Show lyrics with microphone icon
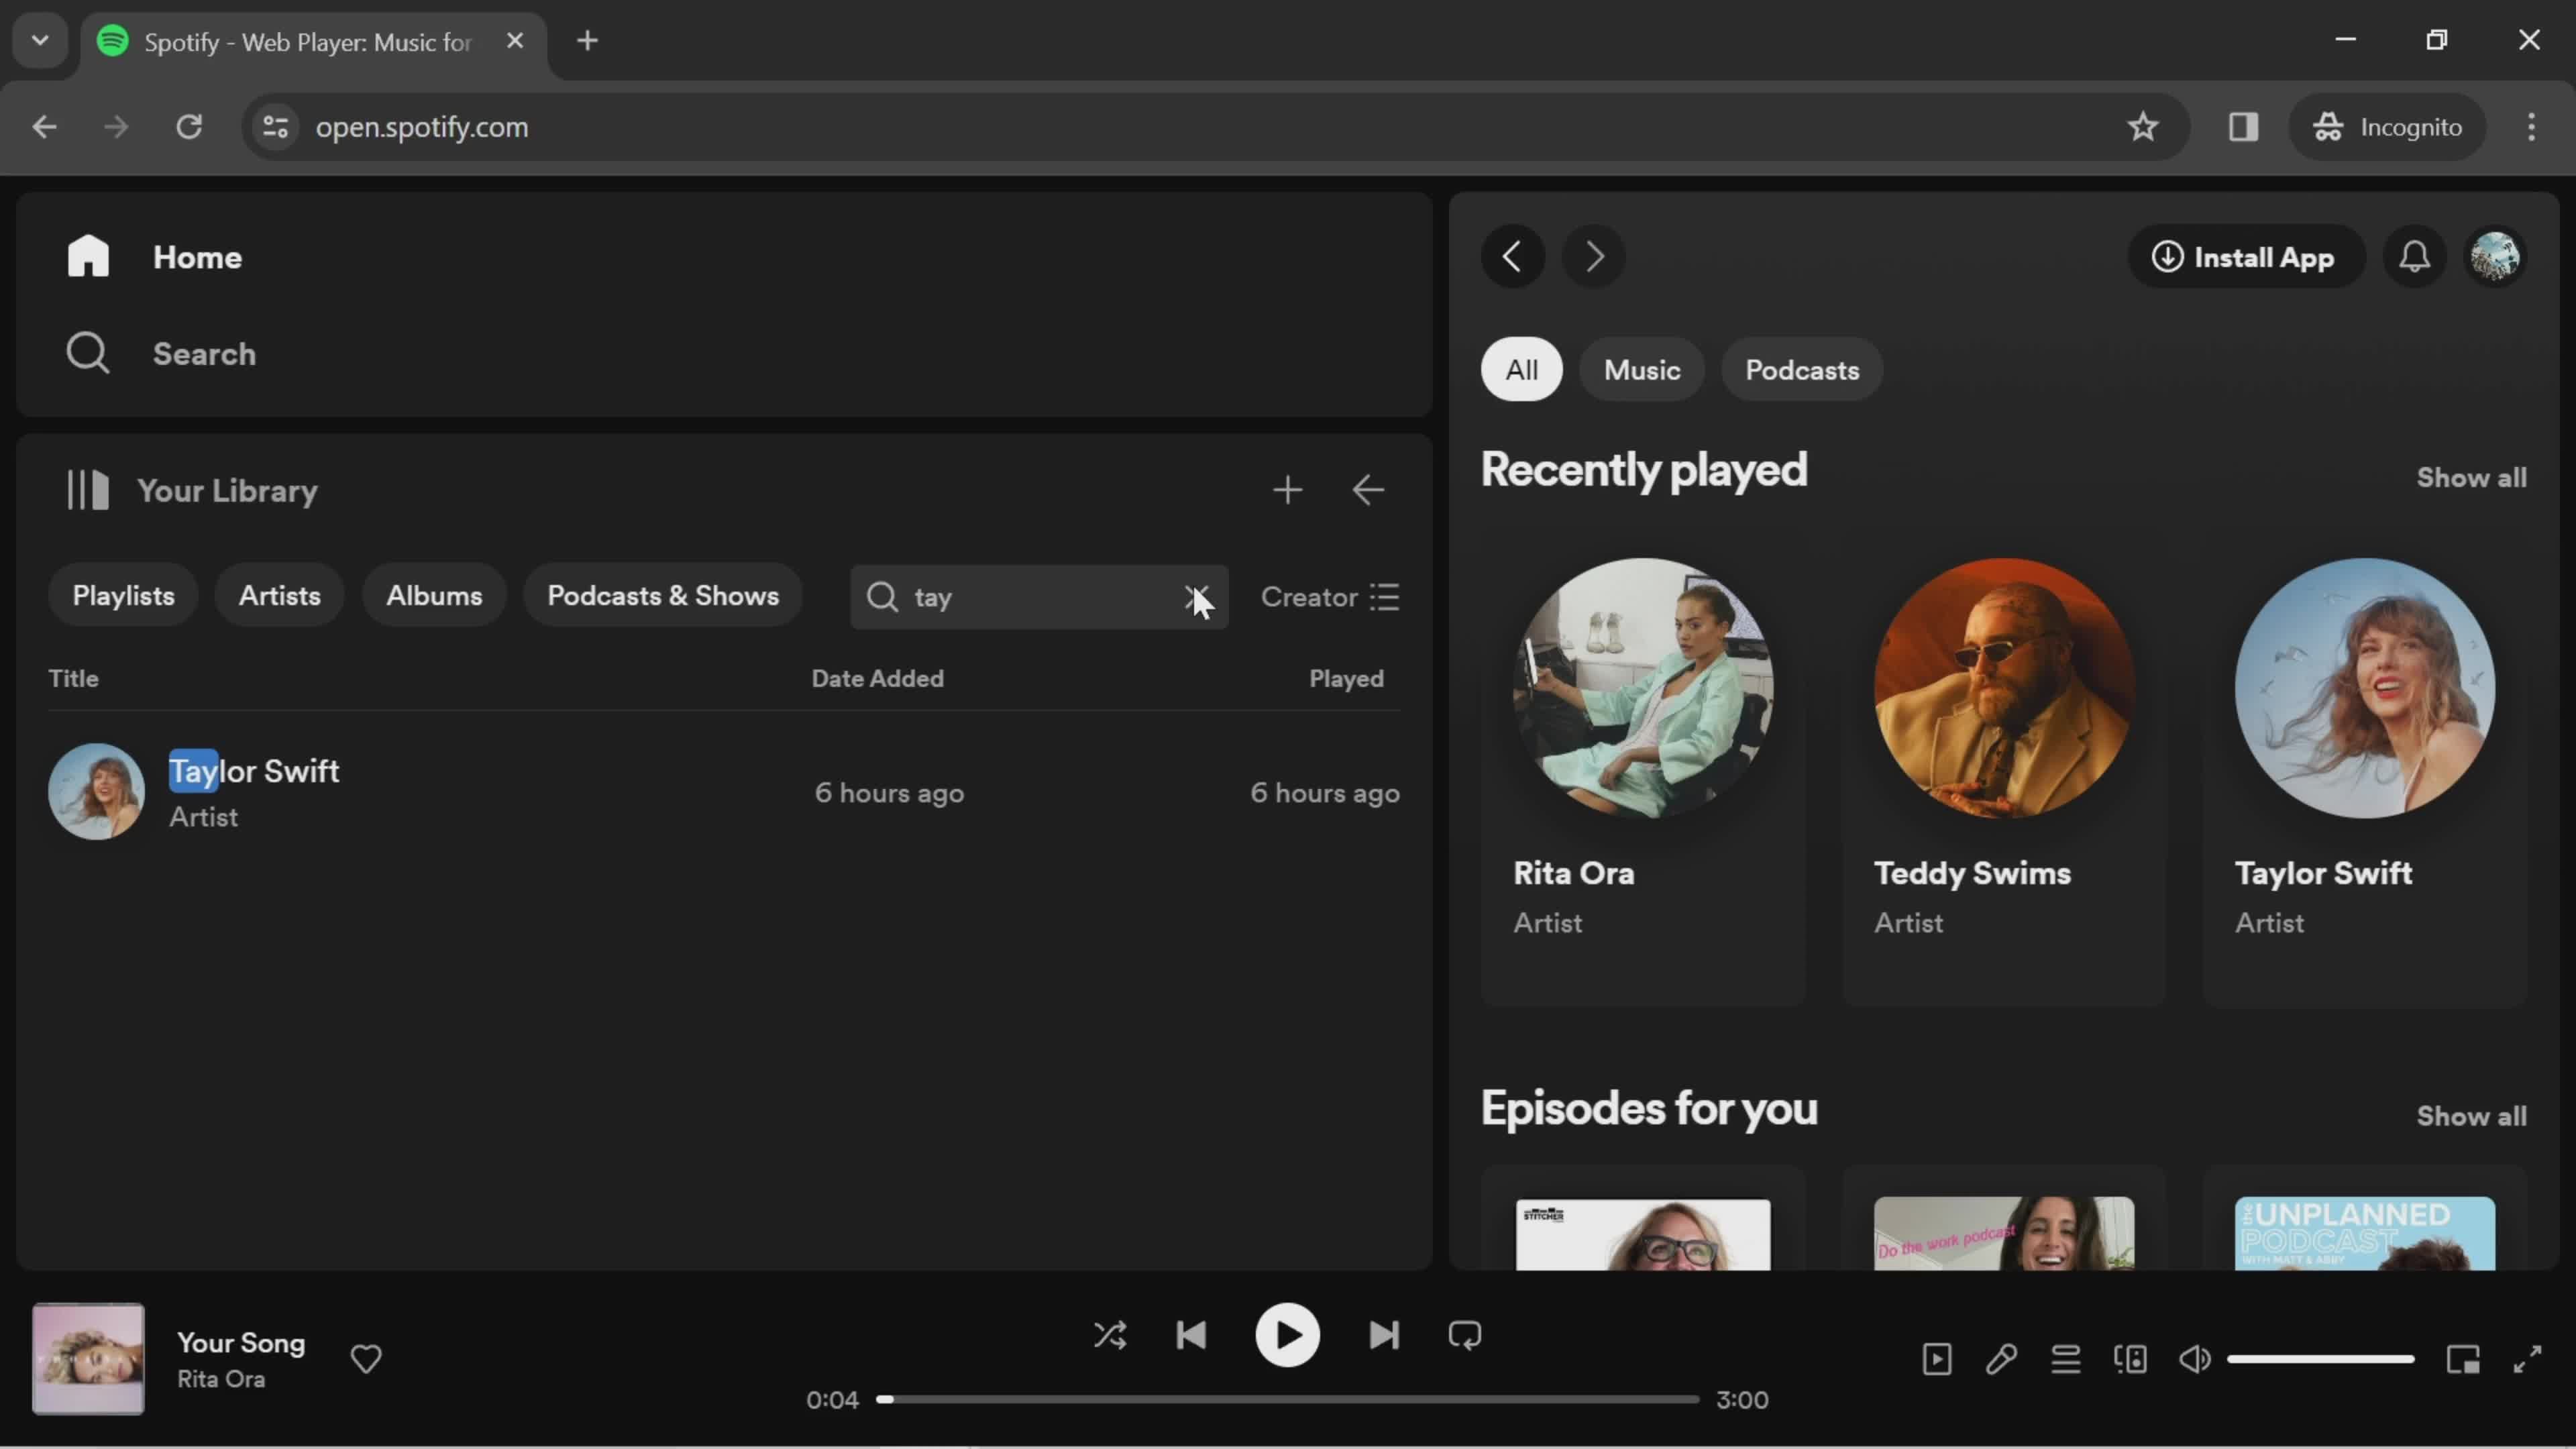This screenshot has width=2576, height=1449. (x=2001, y=1359)
